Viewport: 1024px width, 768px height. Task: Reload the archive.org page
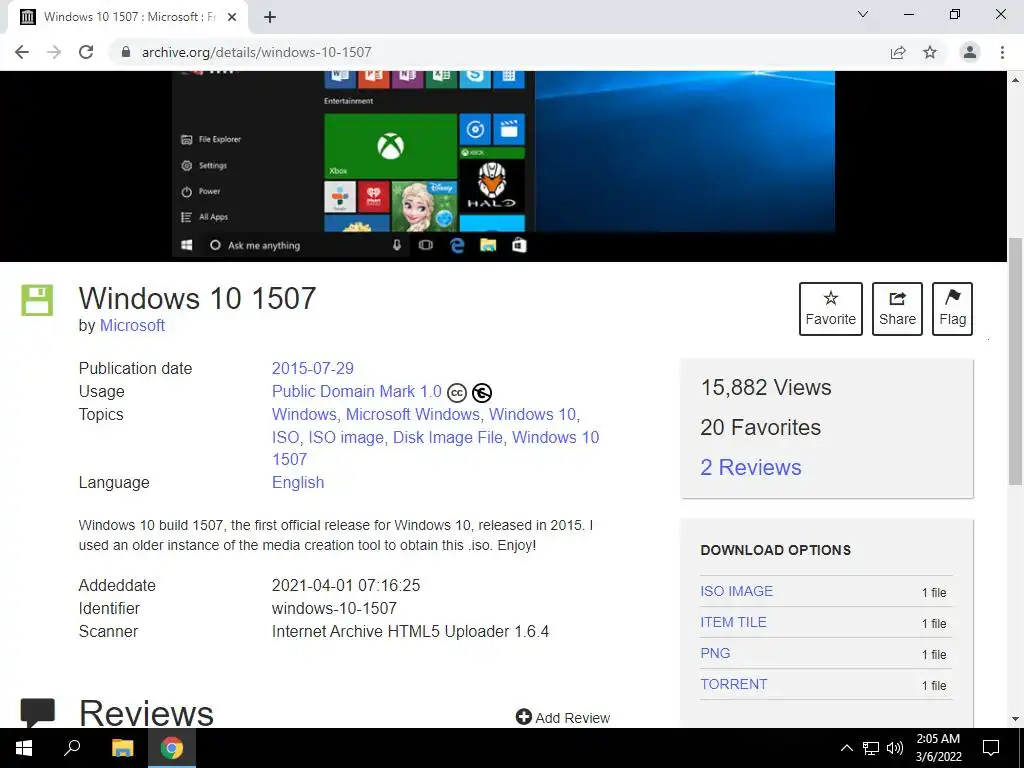[86, 52]
